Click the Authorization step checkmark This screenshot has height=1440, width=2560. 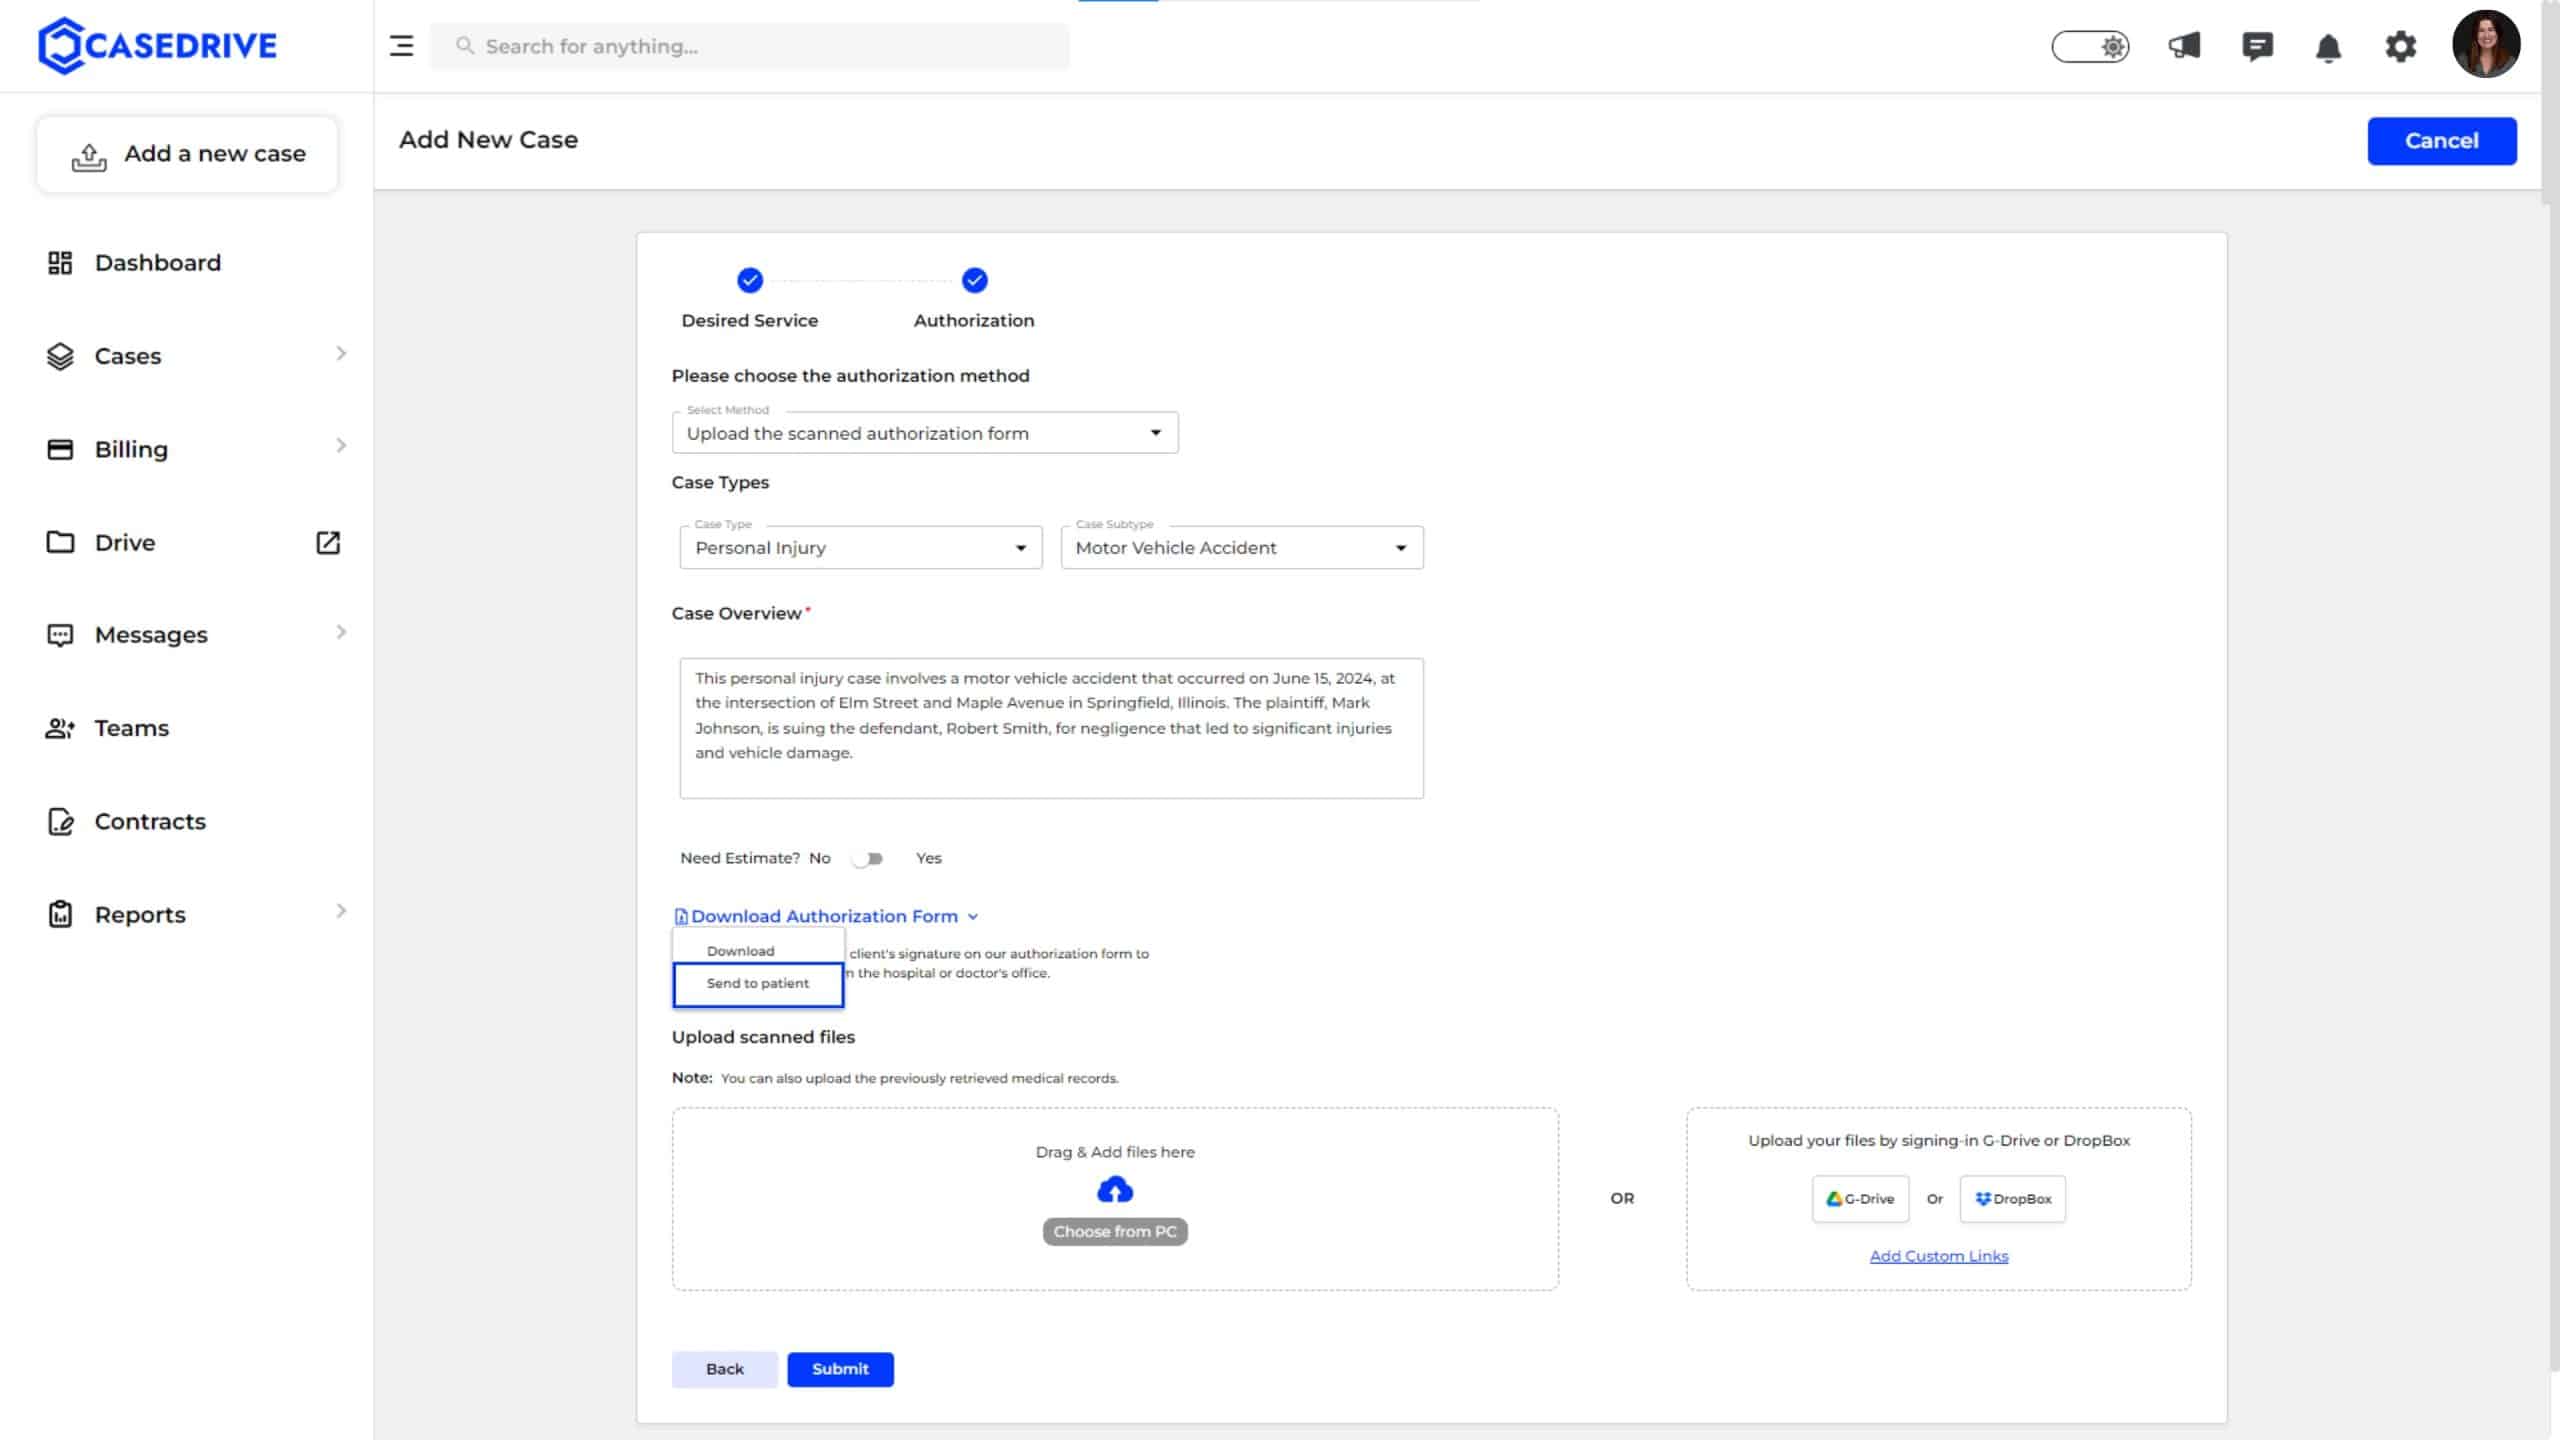coord(975,280)
